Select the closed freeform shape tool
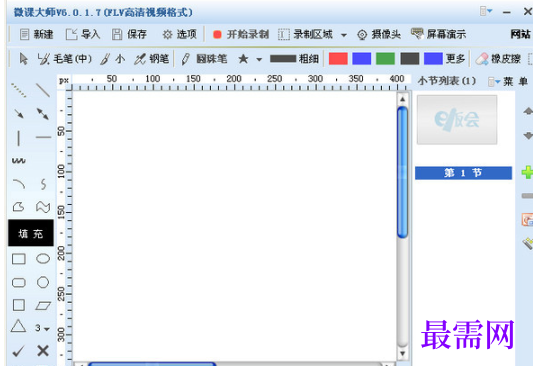The image size is (533, 366). click(18, 206)
